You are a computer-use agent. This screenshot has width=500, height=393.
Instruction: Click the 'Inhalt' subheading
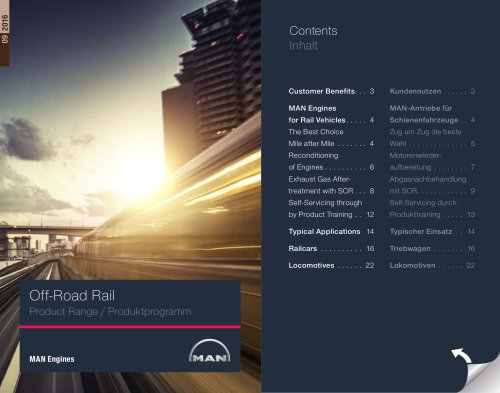point(303,45)
